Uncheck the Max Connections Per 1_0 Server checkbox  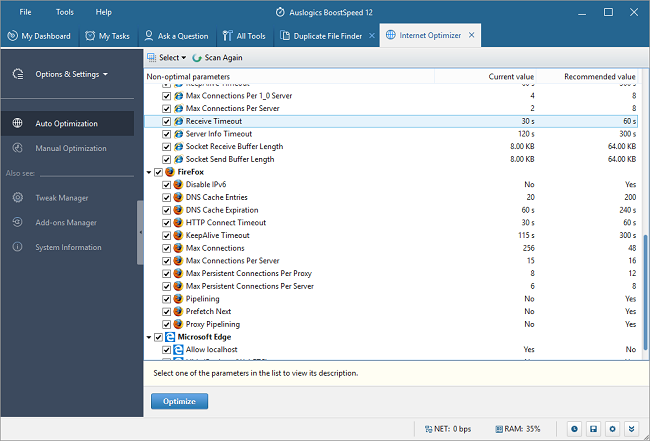tap(167, 96)
